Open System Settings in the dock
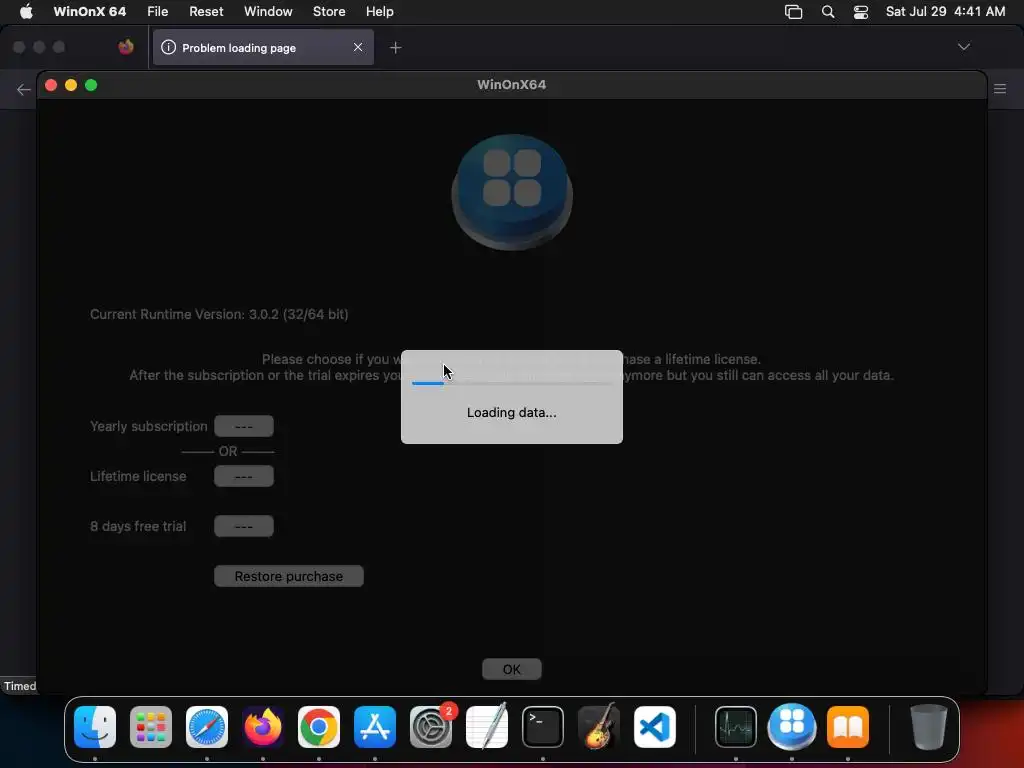This screenshot has height=768, width=1024. point(431,727)
